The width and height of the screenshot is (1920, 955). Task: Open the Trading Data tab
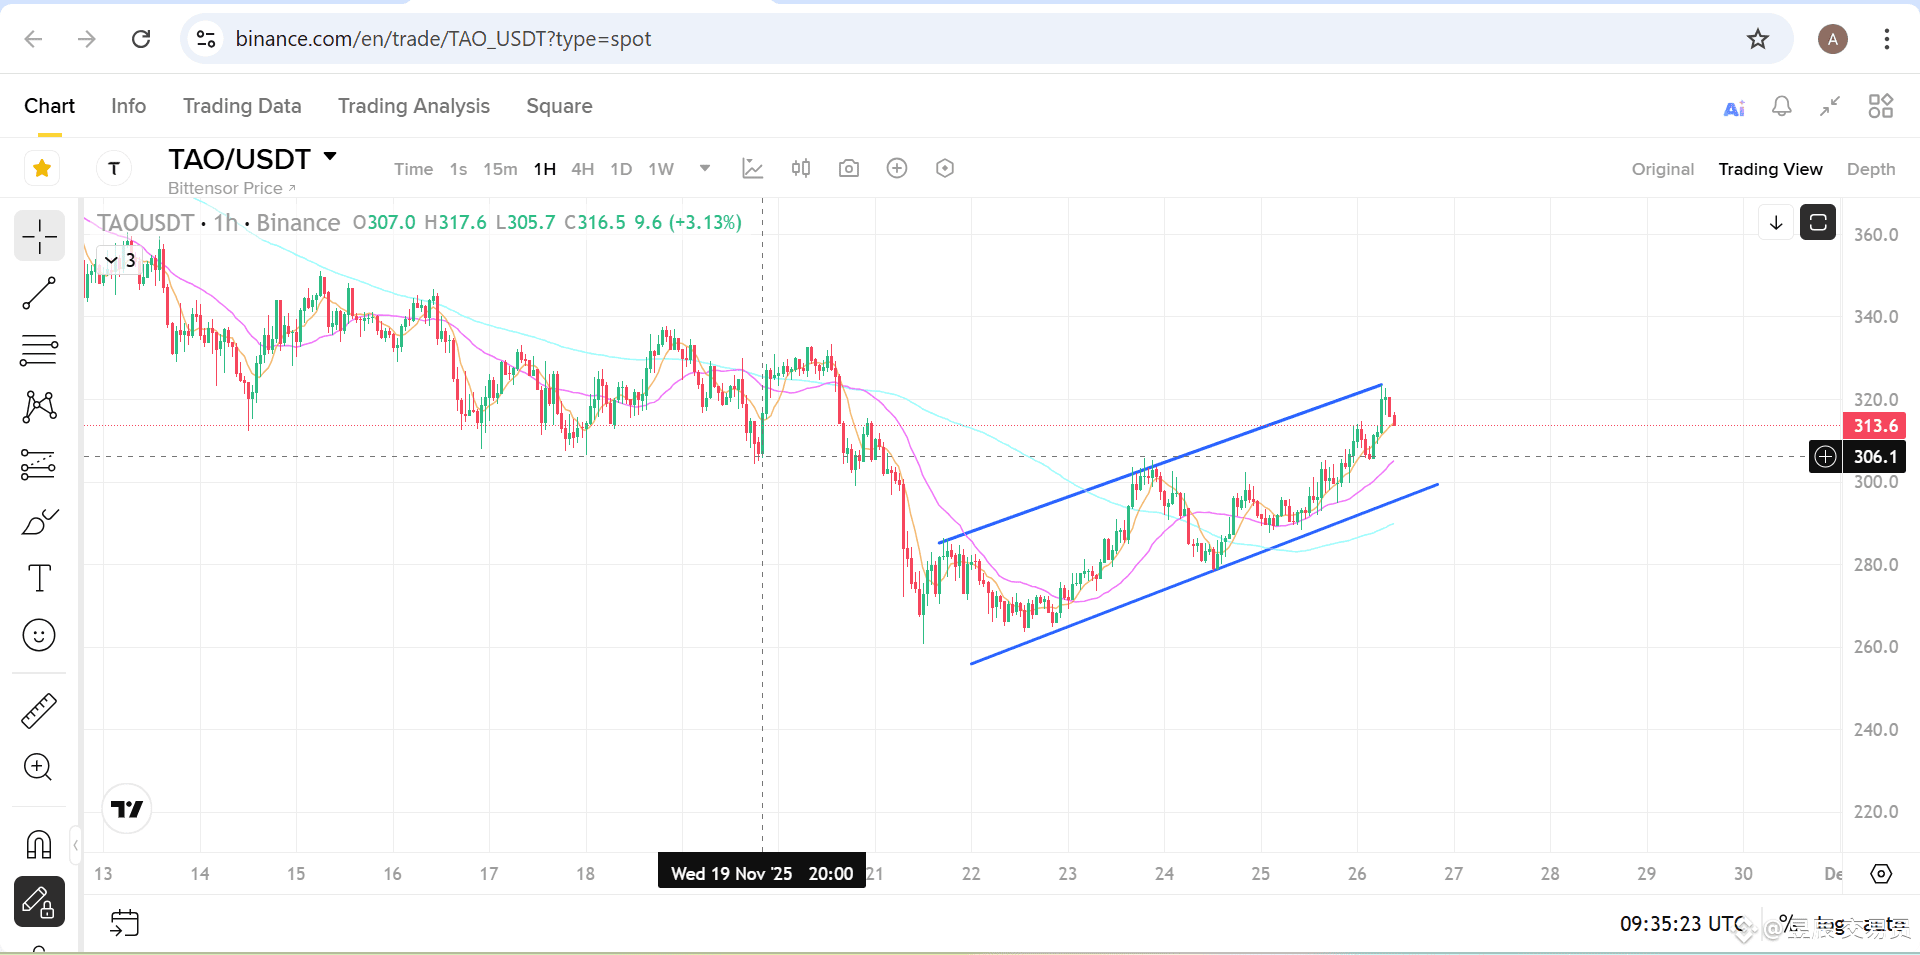[x=242, y=106]
